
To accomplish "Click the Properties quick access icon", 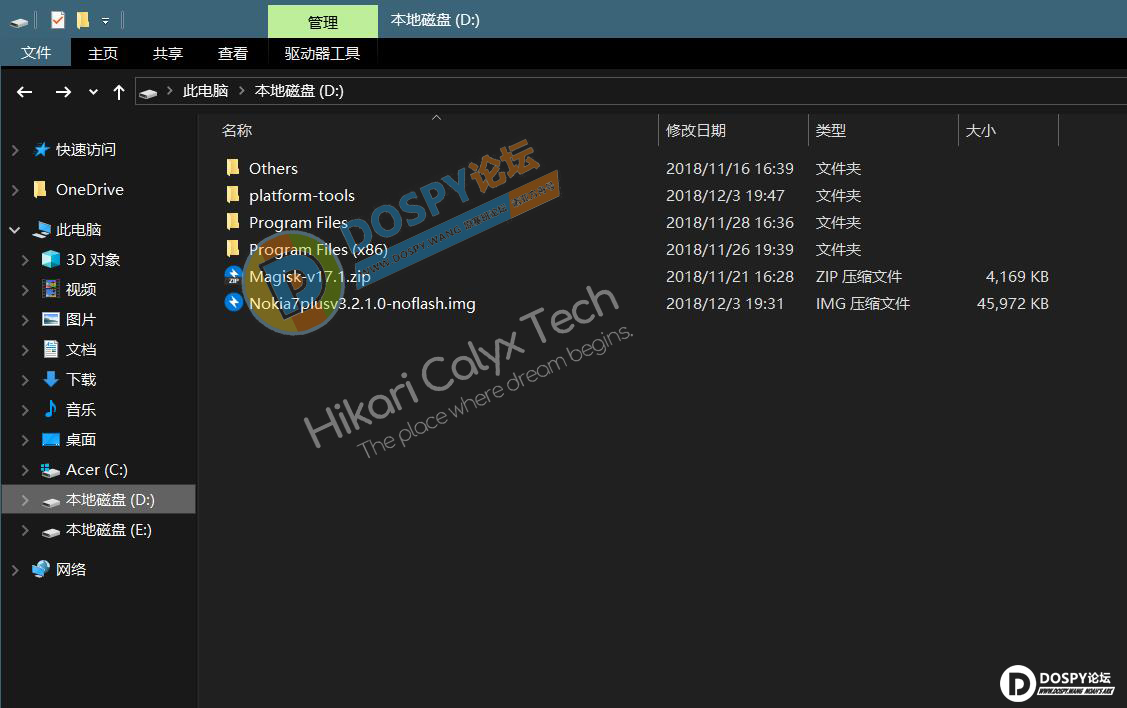I will coord(57,20).
